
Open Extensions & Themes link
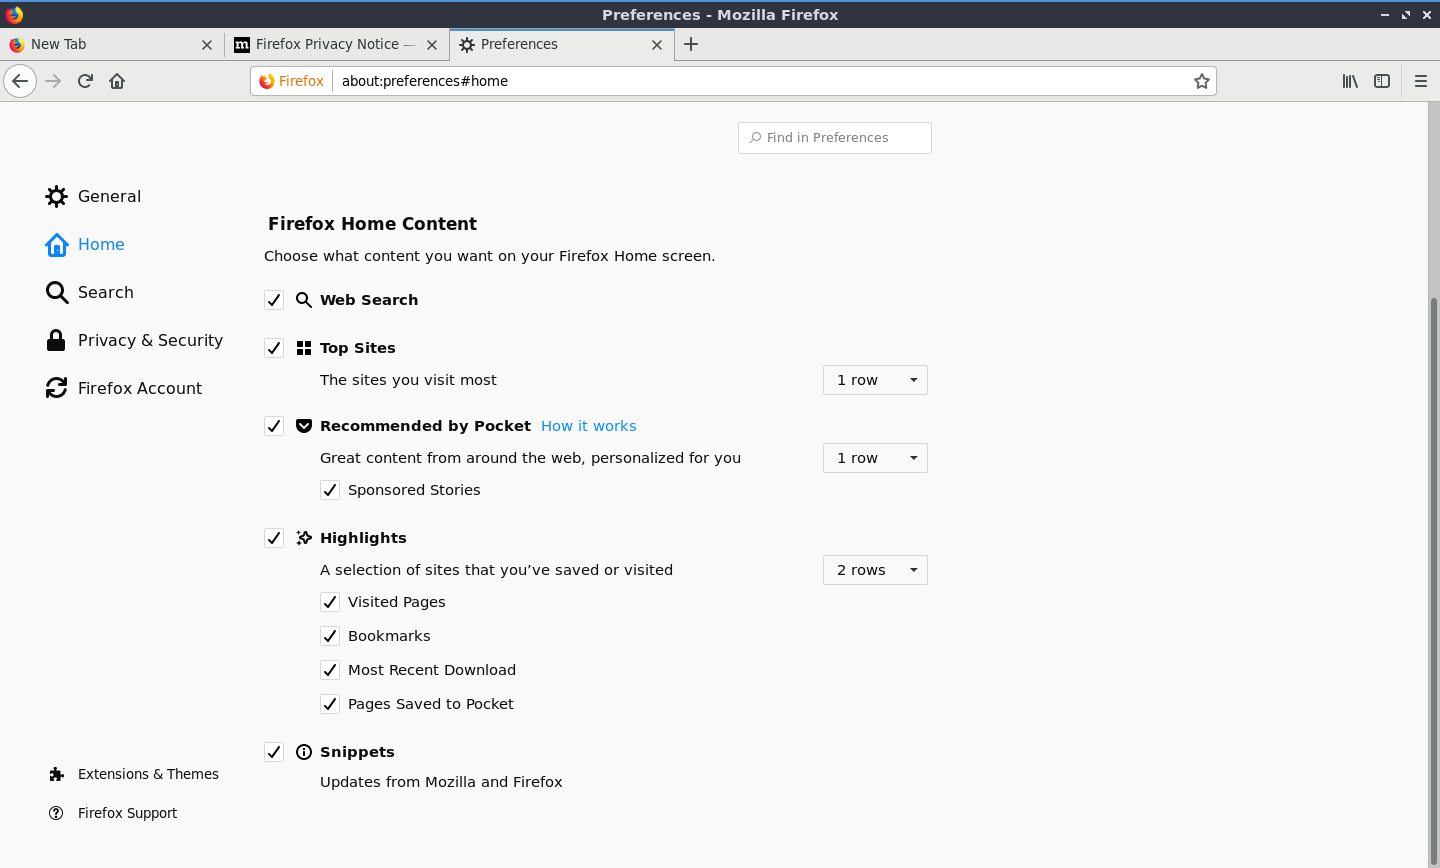[148, 774]
